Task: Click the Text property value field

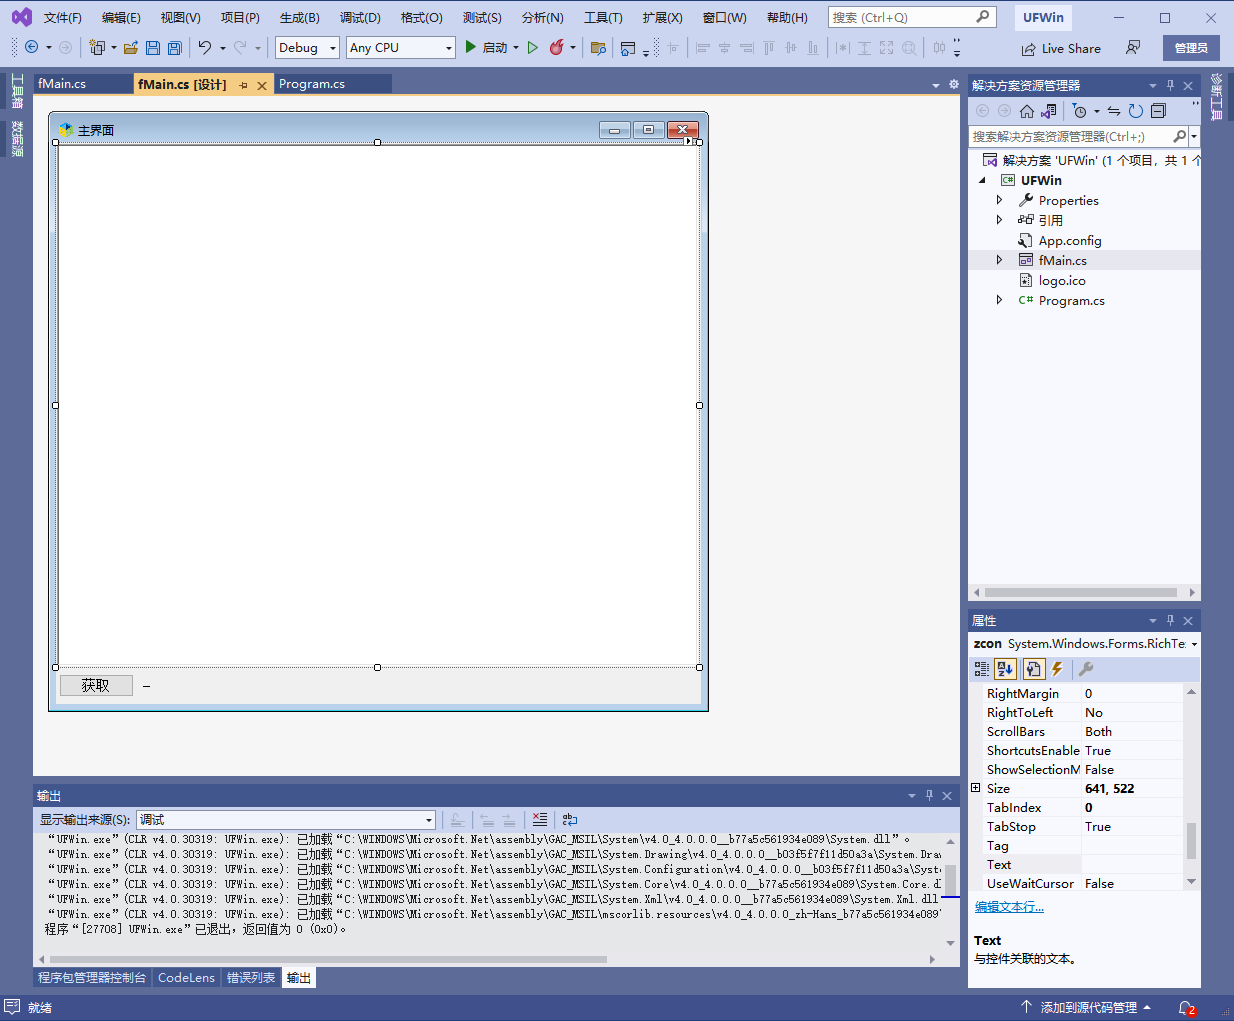Action: 1133,865
